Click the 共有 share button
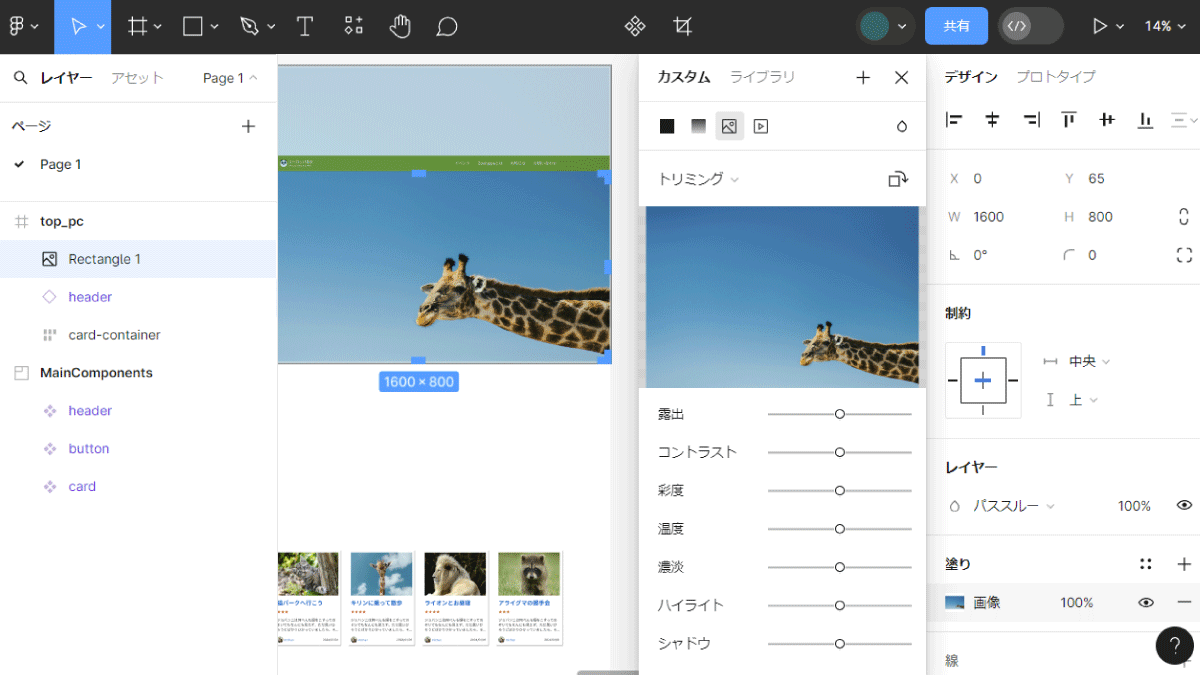 [x=957, y=26]
